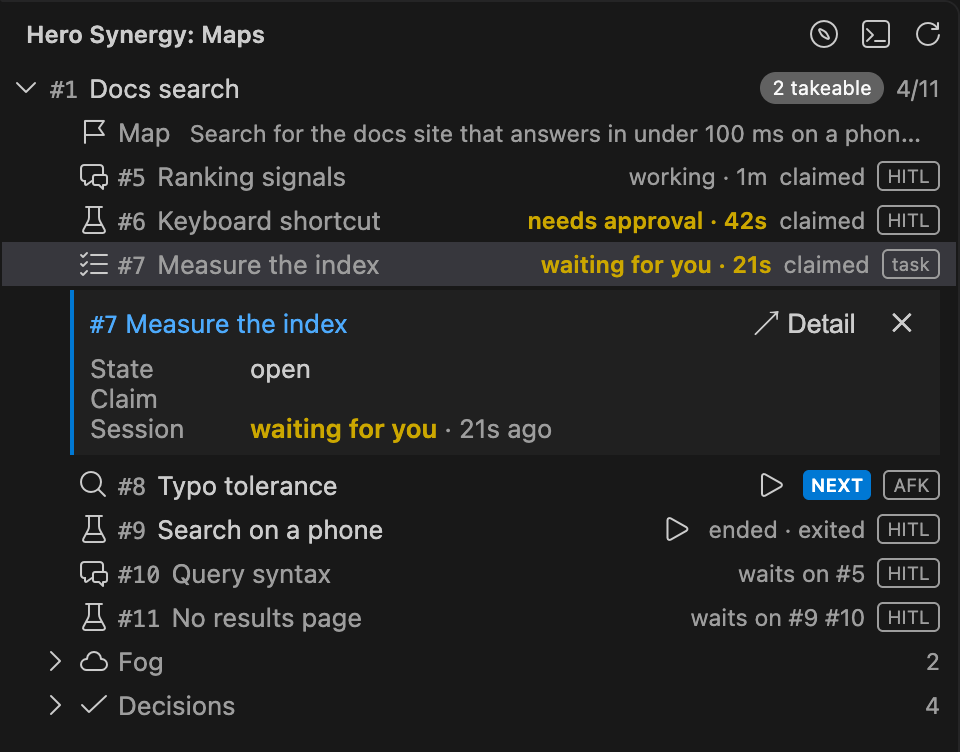Click 'waiting for you · 21s' row status
This screenshot has height=752, width=960.
(656, 265)
